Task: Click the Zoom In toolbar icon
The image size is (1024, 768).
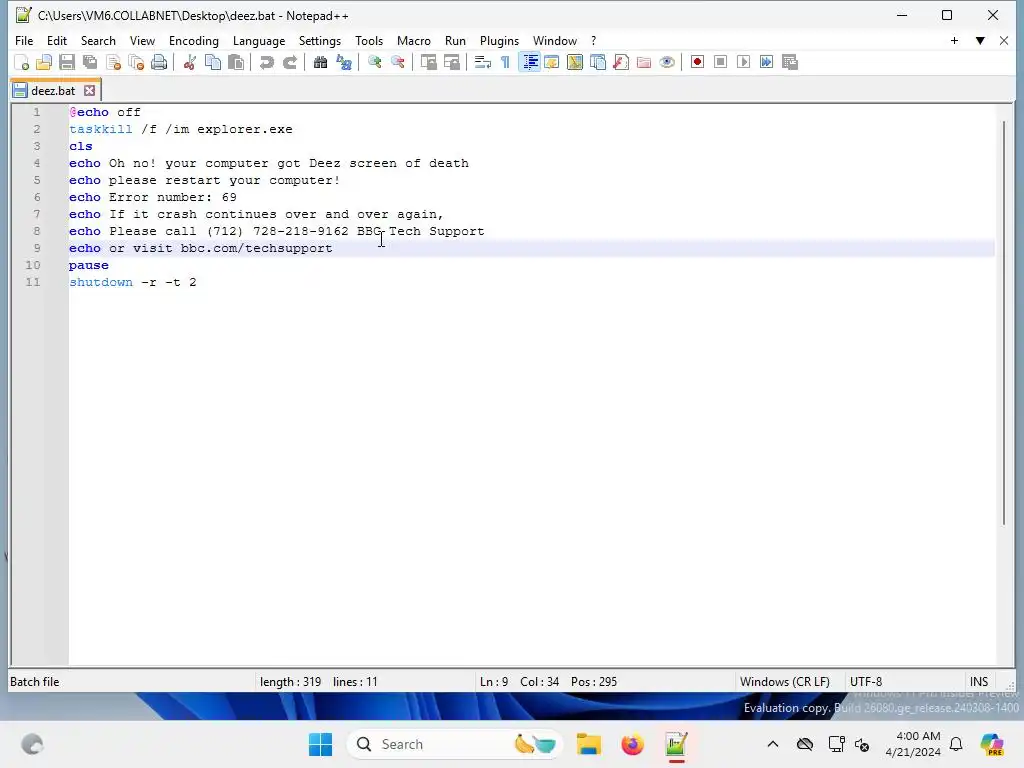Action: point(374,62)
